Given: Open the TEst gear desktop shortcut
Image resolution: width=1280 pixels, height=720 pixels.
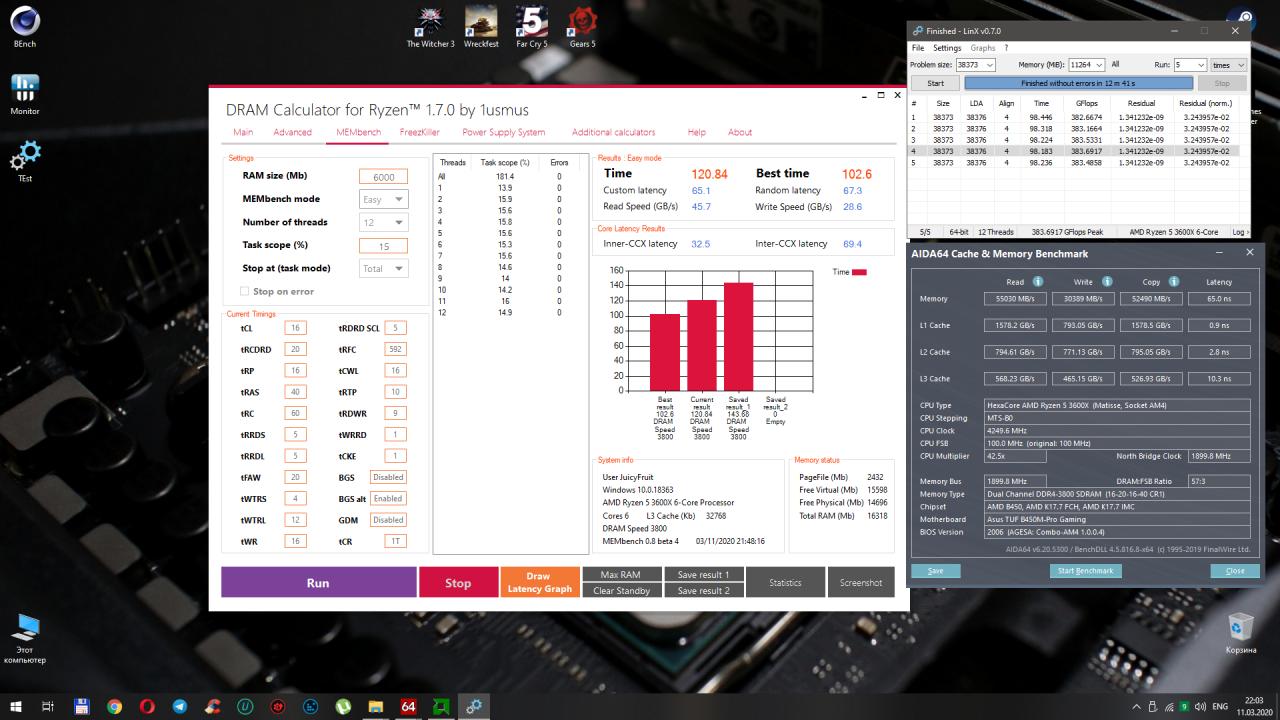Looking at the screenshot, I should pos(25,160).
